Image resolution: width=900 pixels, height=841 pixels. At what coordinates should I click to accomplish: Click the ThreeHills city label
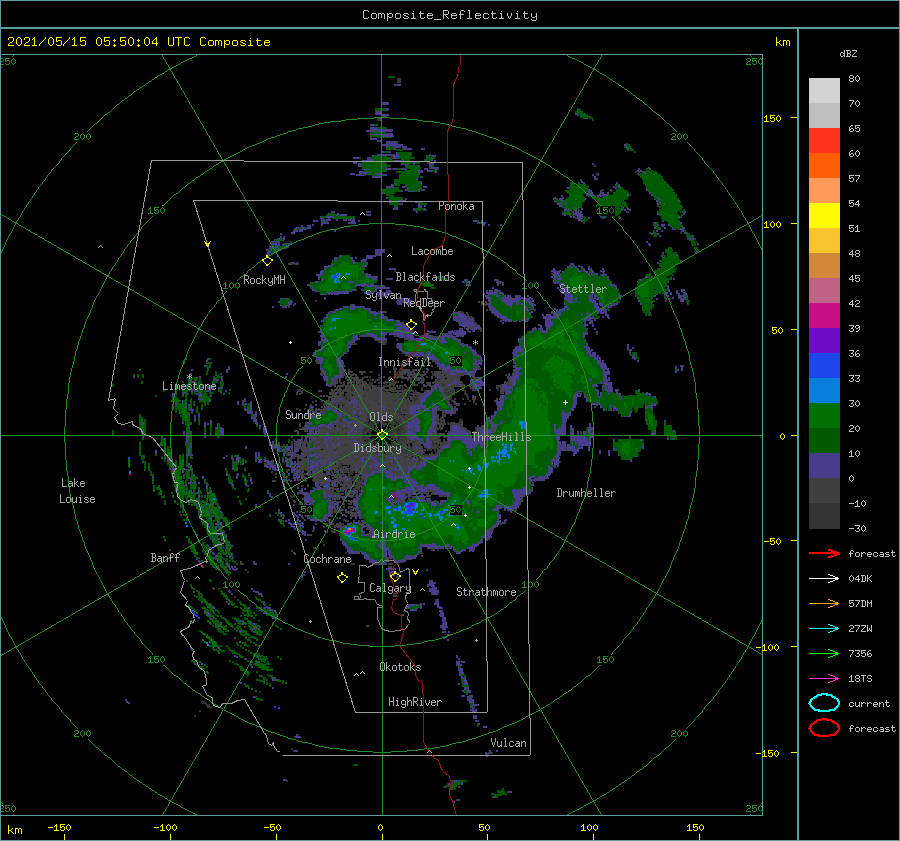(502, 437)
